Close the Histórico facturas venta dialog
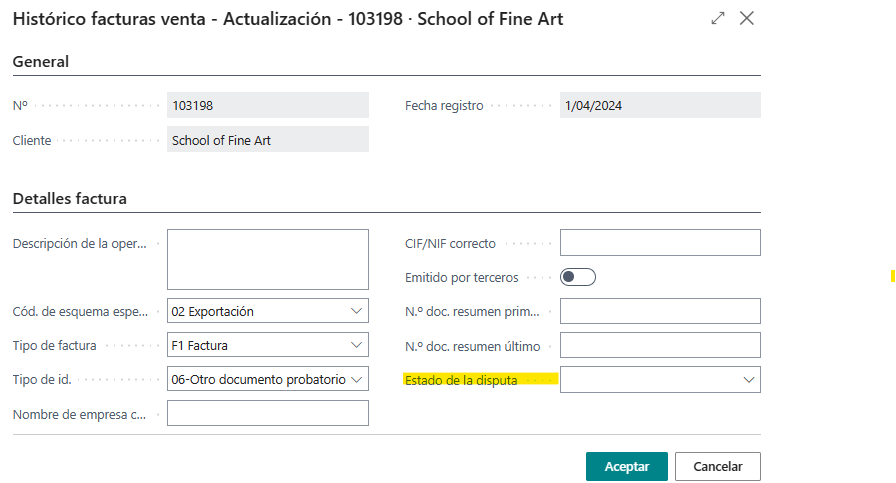The image size is (896, 483). click(746, 19)
